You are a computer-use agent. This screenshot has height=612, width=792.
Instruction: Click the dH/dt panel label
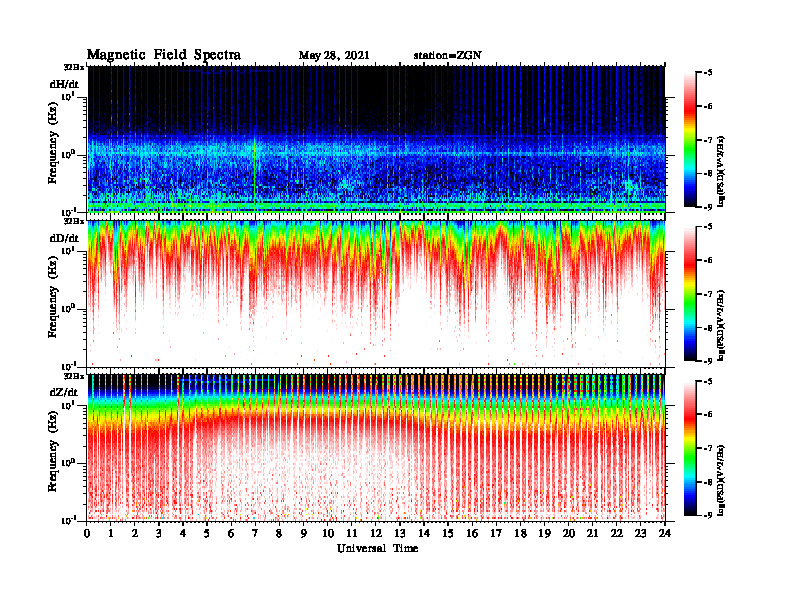click(x=64, y=84)
